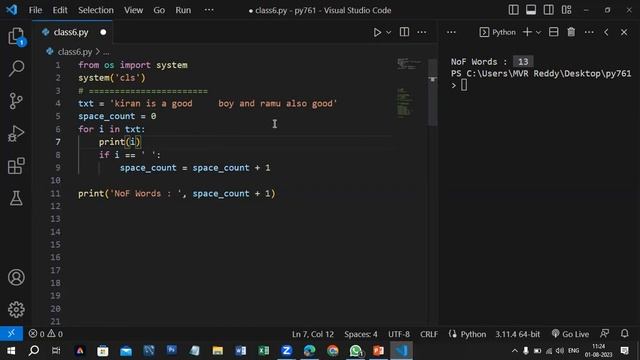This screenshot has width=640, height=360.
Task: Open the View menu
Action: (133, 10)
